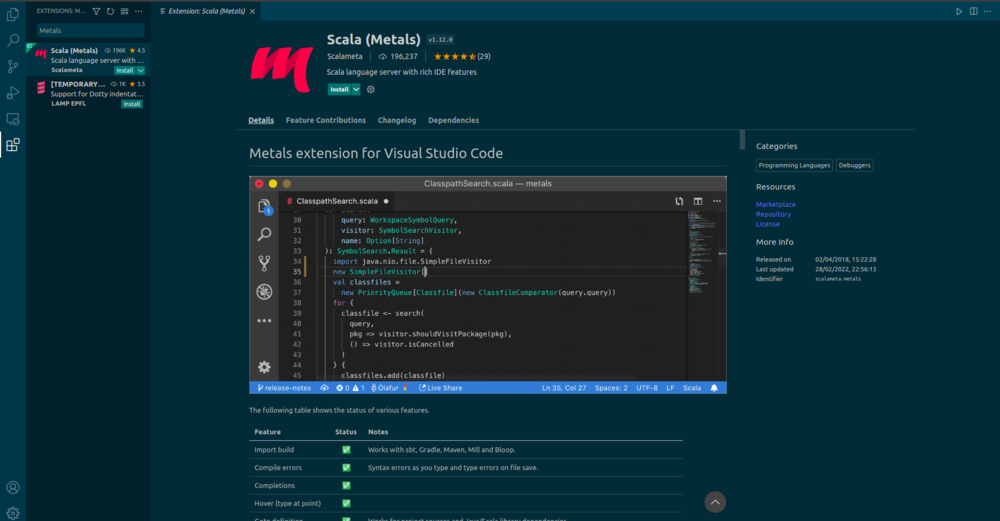Click the version badge v1.12.0

[440, 40]
